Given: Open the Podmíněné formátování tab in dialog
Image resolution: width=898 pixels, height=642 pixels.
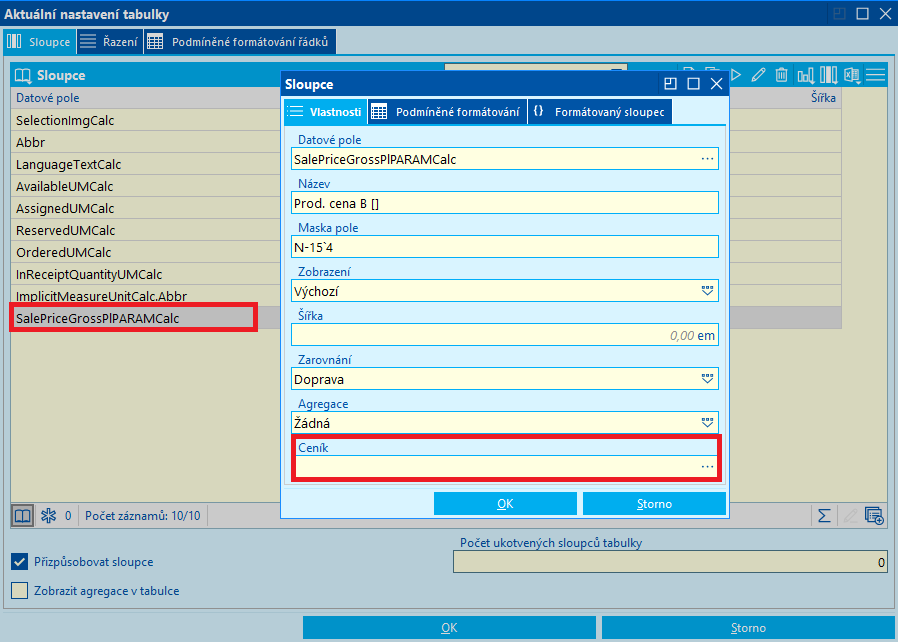Looking at the screenshot, I should pos(447,112).
